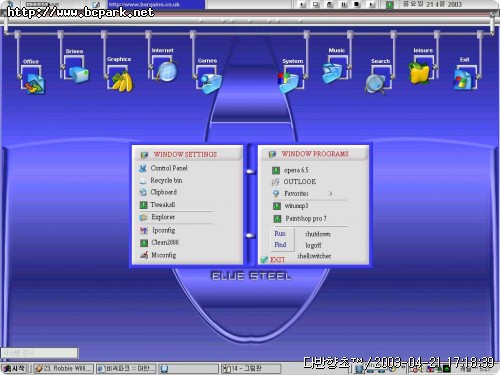500x375 pixels.
Task: Click the green icon beside the date
Action: coord(389,5)
